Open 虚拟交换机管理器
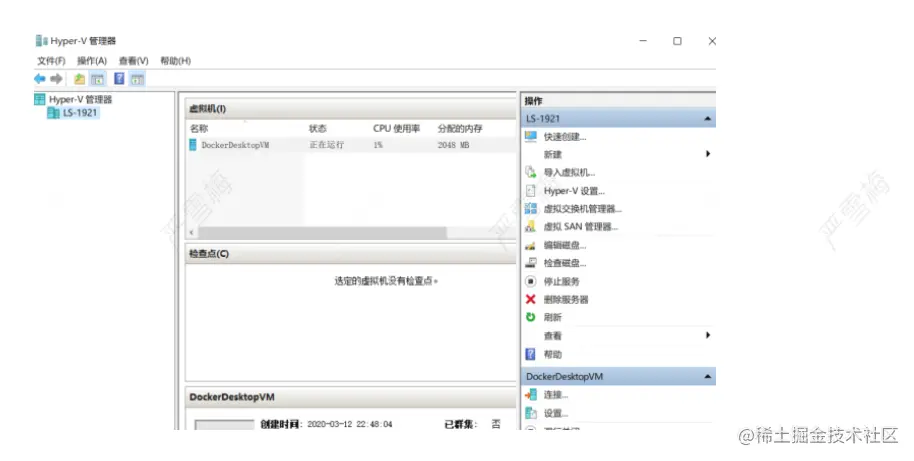This screenshot has height=461, width=914. coord(582,209)
